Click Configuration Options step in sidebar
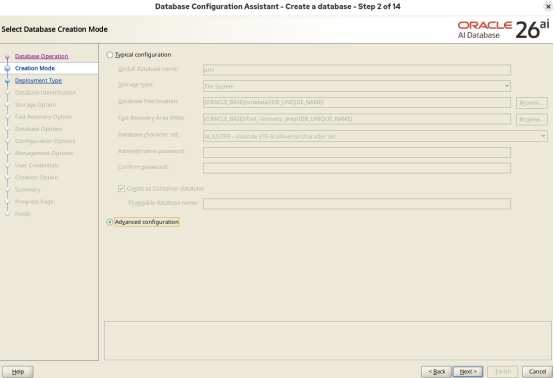 [x=45, y=141]
